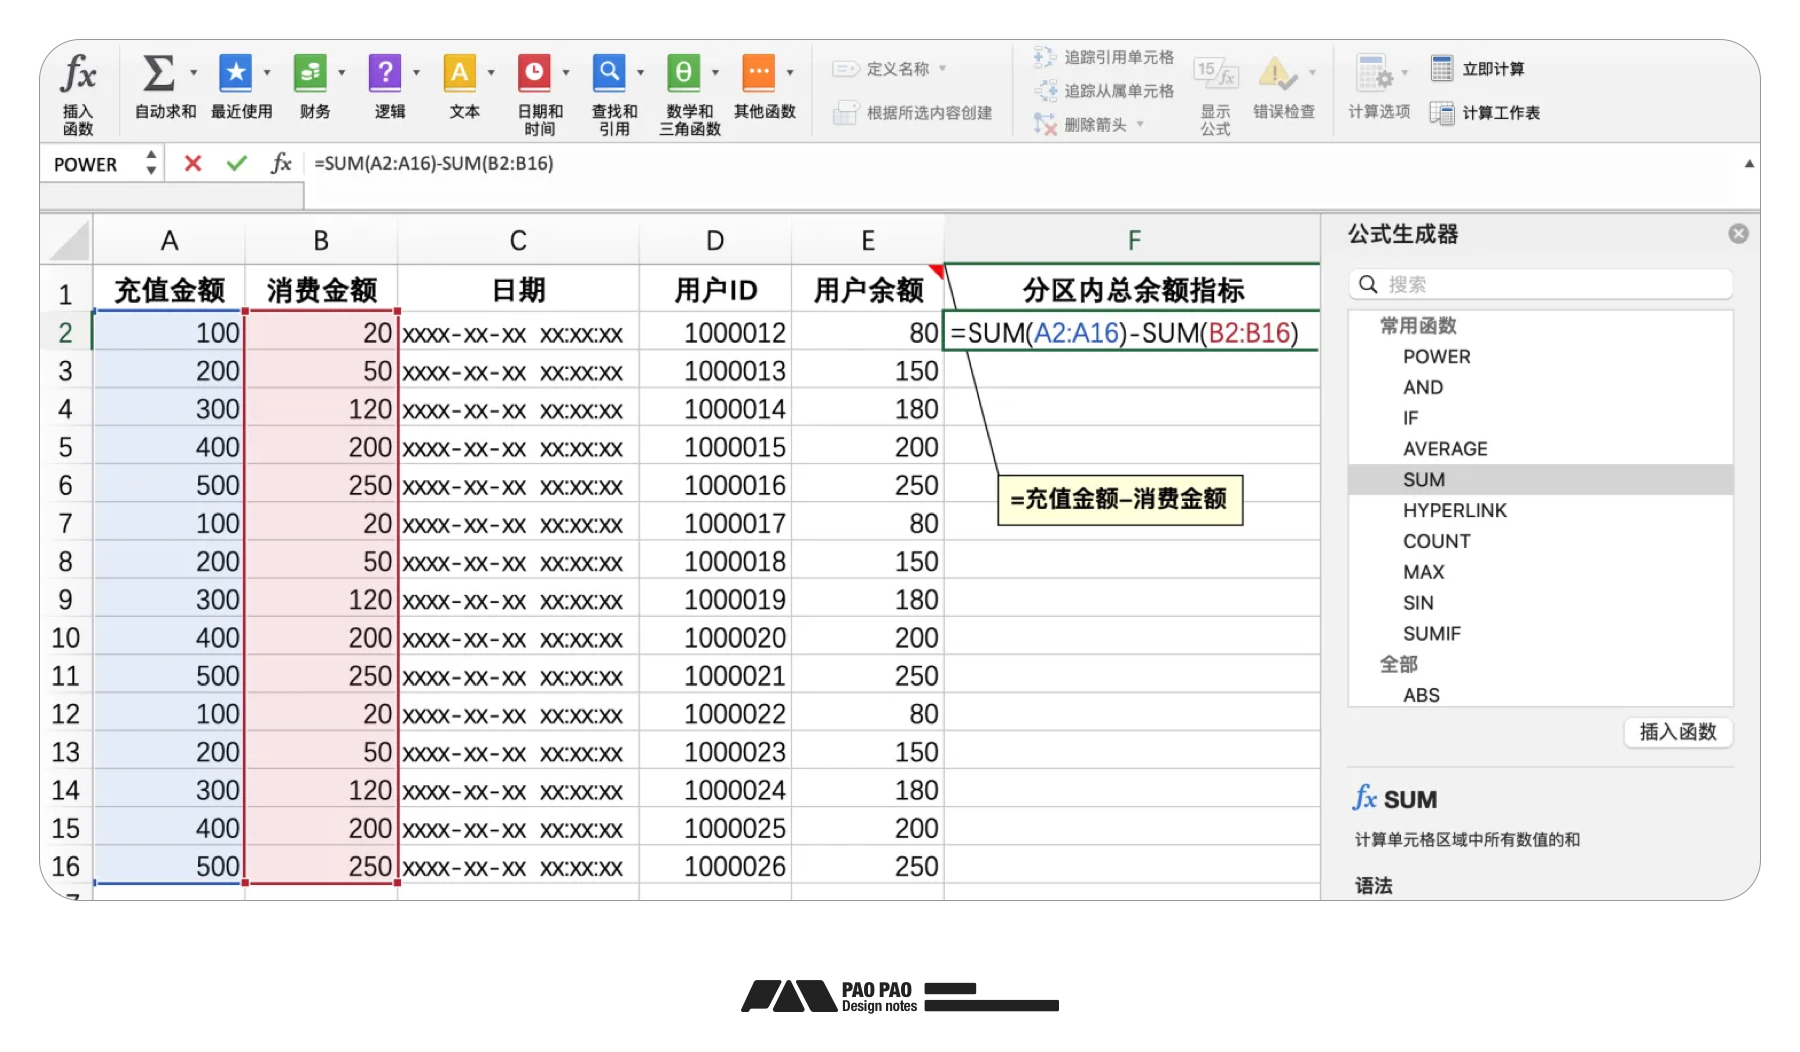This screenshot has width=1800, height=1052.
Task: Select the 财务 financial functions icon
Action: pyautogui.click(x=311, y=72)
